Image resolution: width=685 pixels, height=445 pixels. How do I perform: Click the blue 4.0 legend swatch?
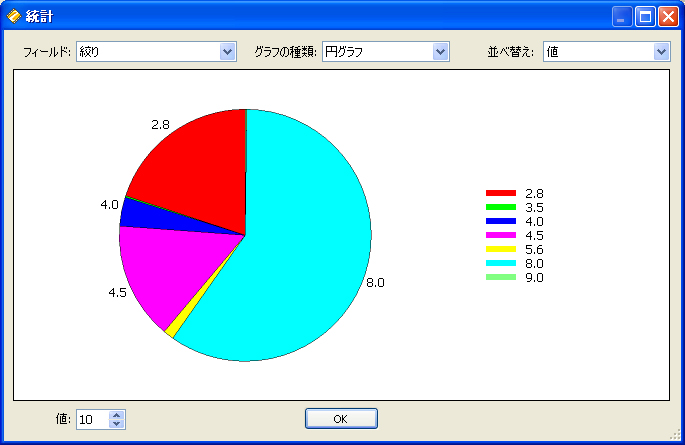(501, 221)
